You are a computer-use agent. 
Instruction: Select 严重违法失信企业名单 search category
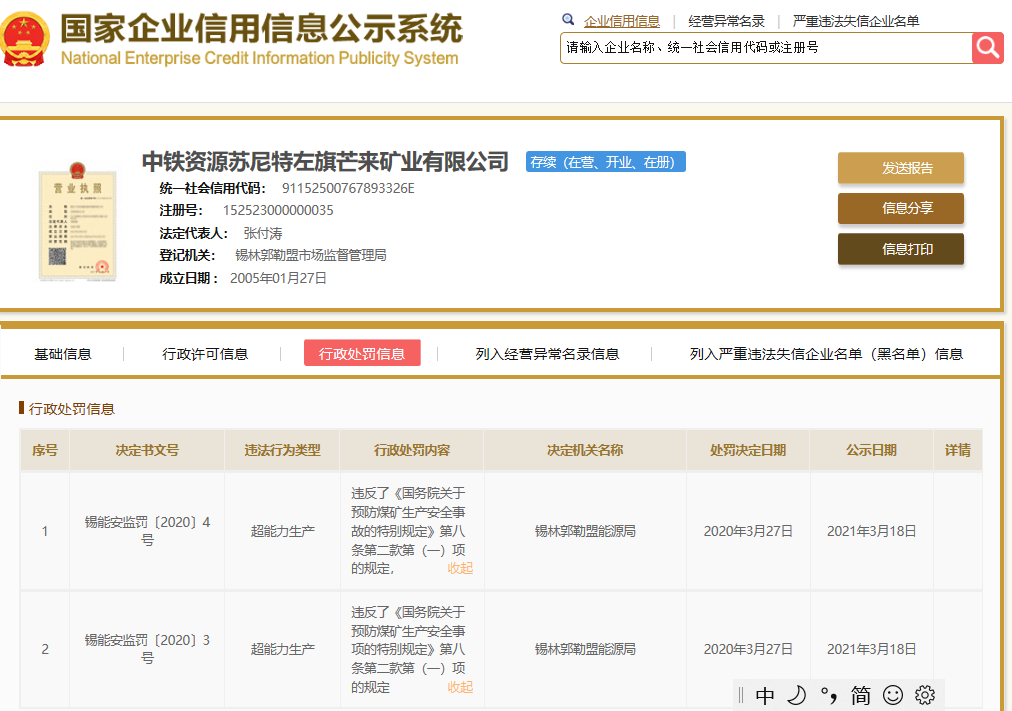point(856,21)
